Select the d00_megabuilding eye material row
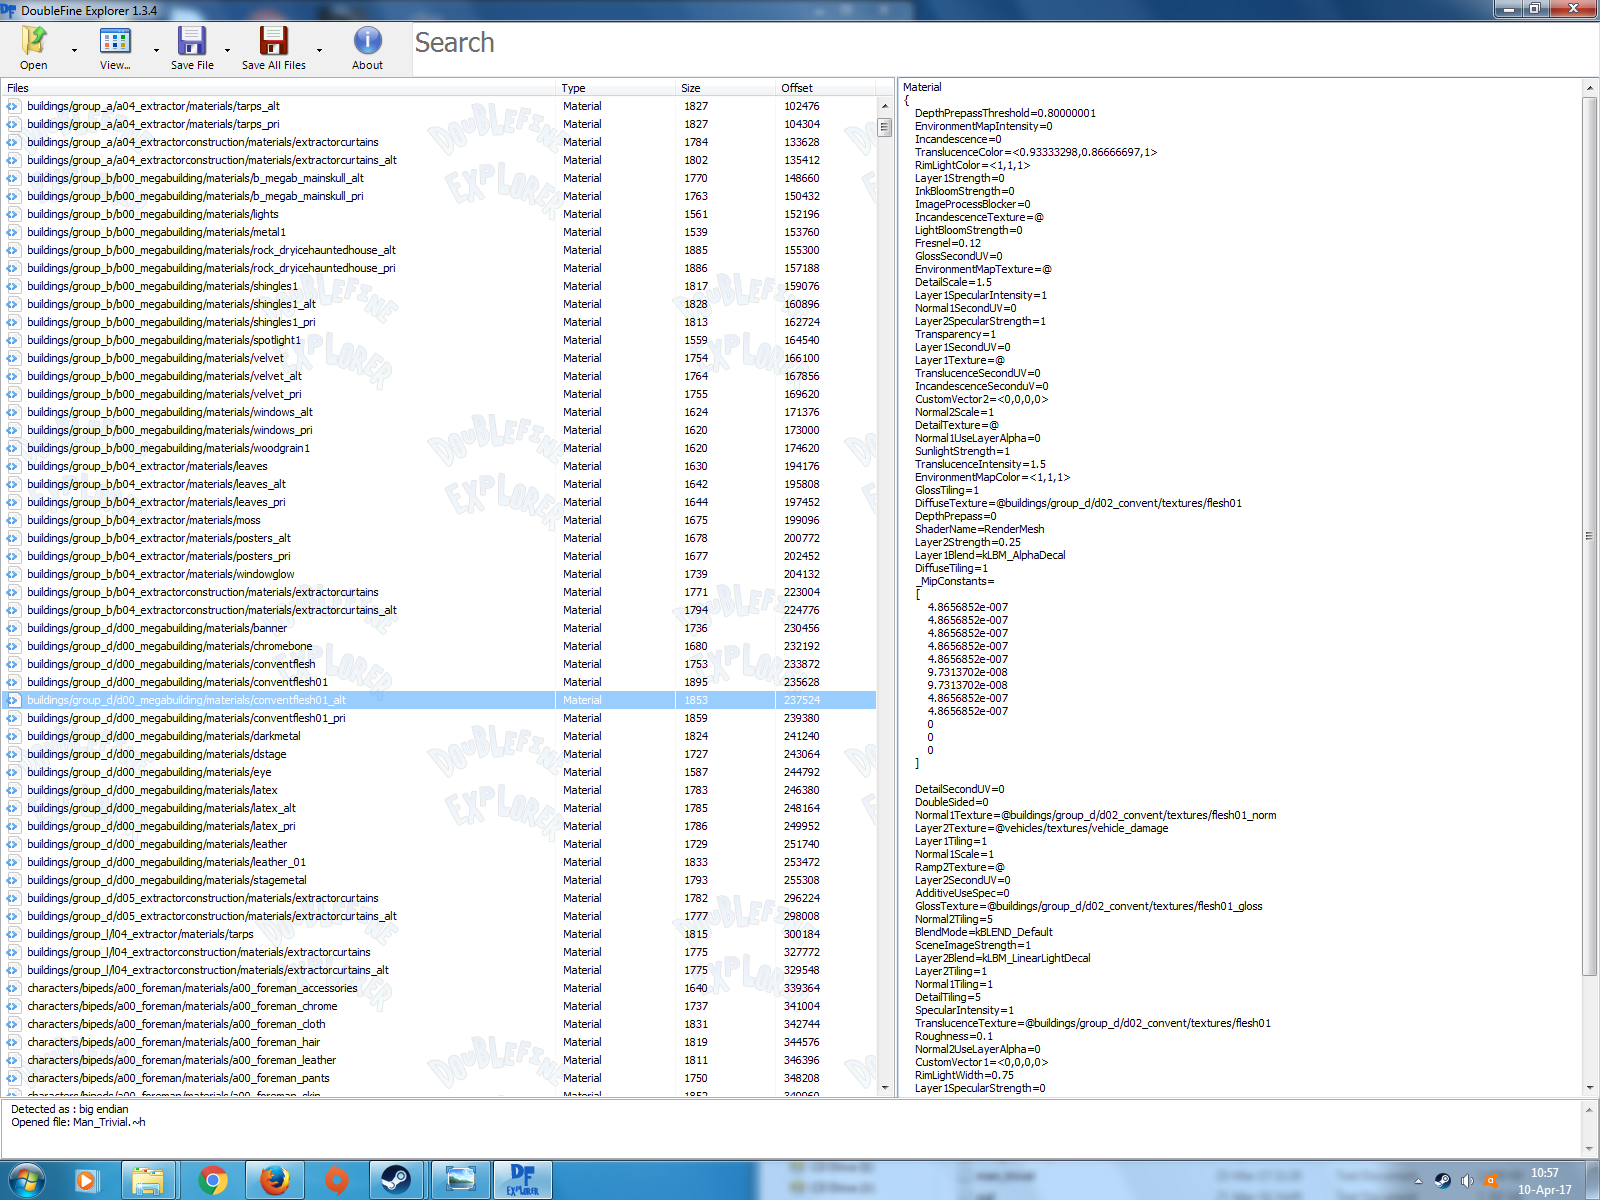This screenshot has width=1600, height=1200. coord(439,772)
